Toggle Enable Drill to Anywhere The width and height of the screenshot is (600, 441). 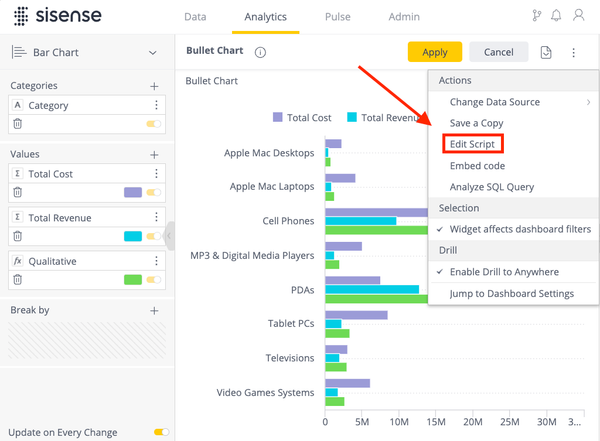click(x=514, y=272)
